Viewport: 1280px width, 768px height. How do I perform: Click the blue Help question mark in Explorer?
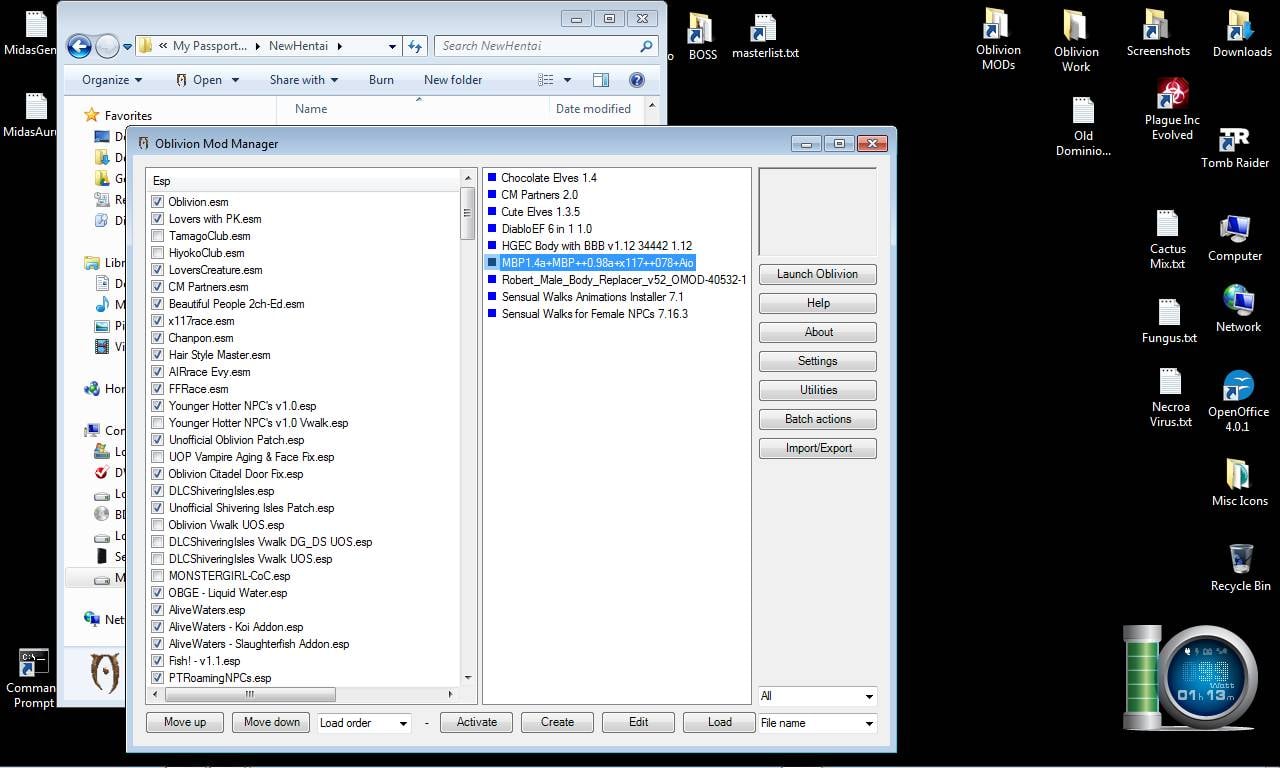[x=637, y=79]
